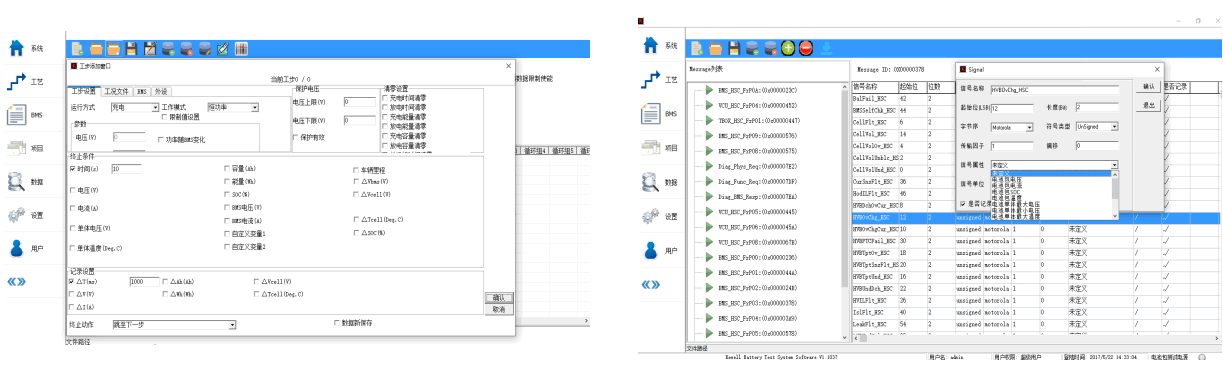Expand the 终止动作 dropdown 跳至下一步
Screen dimensions: 1223x369
point(174,325)
